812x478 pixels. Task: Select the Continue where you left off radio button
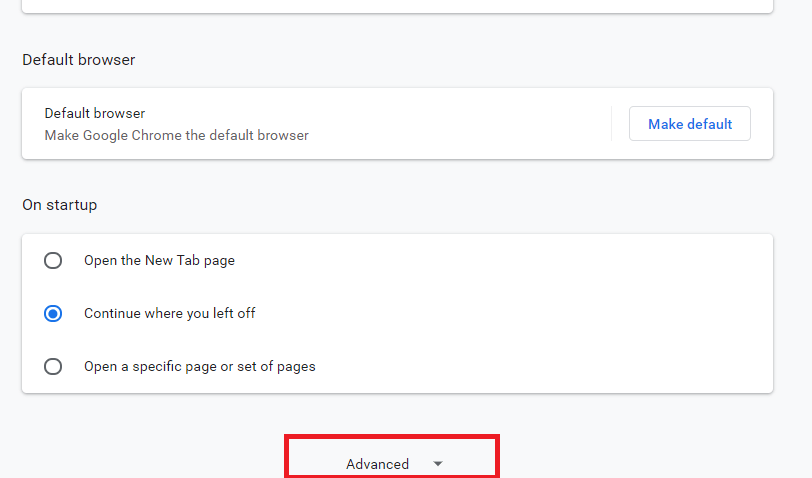[x=53, y=313]
